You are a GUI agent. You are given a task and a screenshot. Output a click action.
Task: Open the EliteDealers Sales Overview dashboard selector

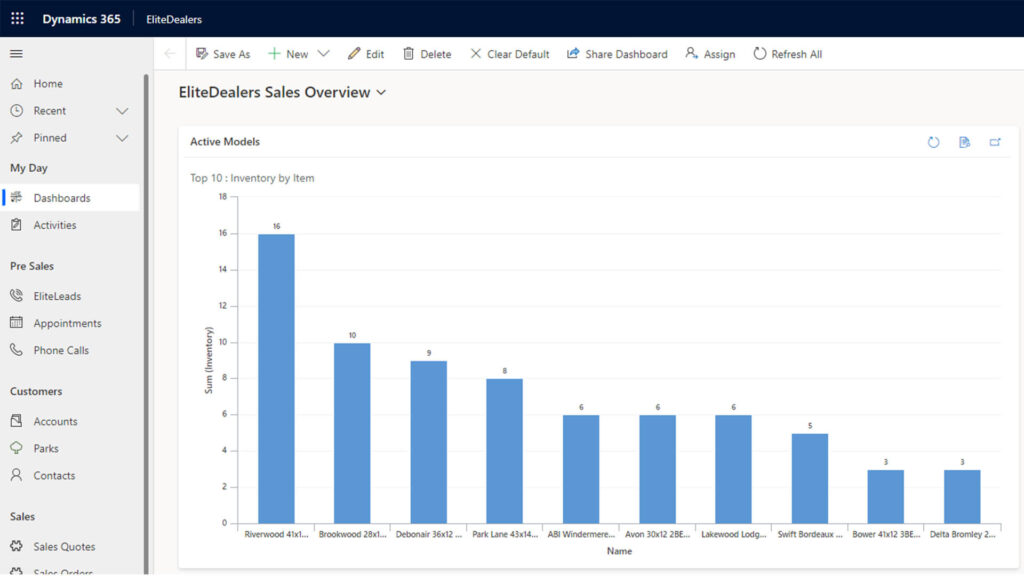[x=283, y=92]
